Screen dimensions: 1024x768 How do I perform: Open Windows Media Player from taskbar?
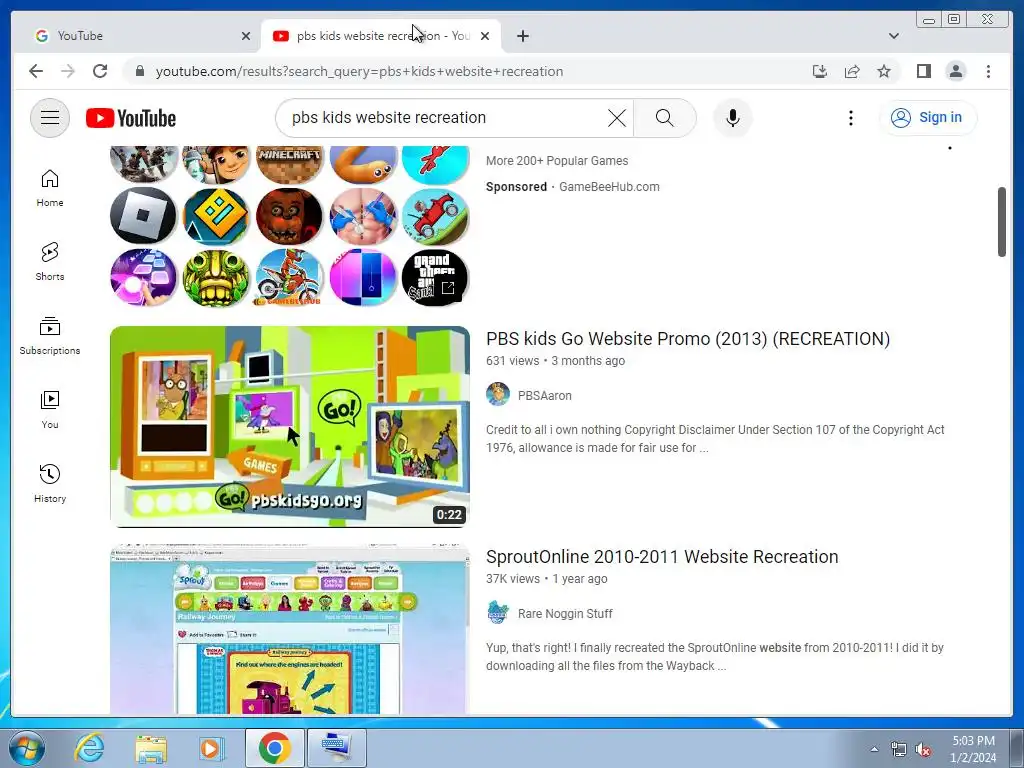(212, 748)
